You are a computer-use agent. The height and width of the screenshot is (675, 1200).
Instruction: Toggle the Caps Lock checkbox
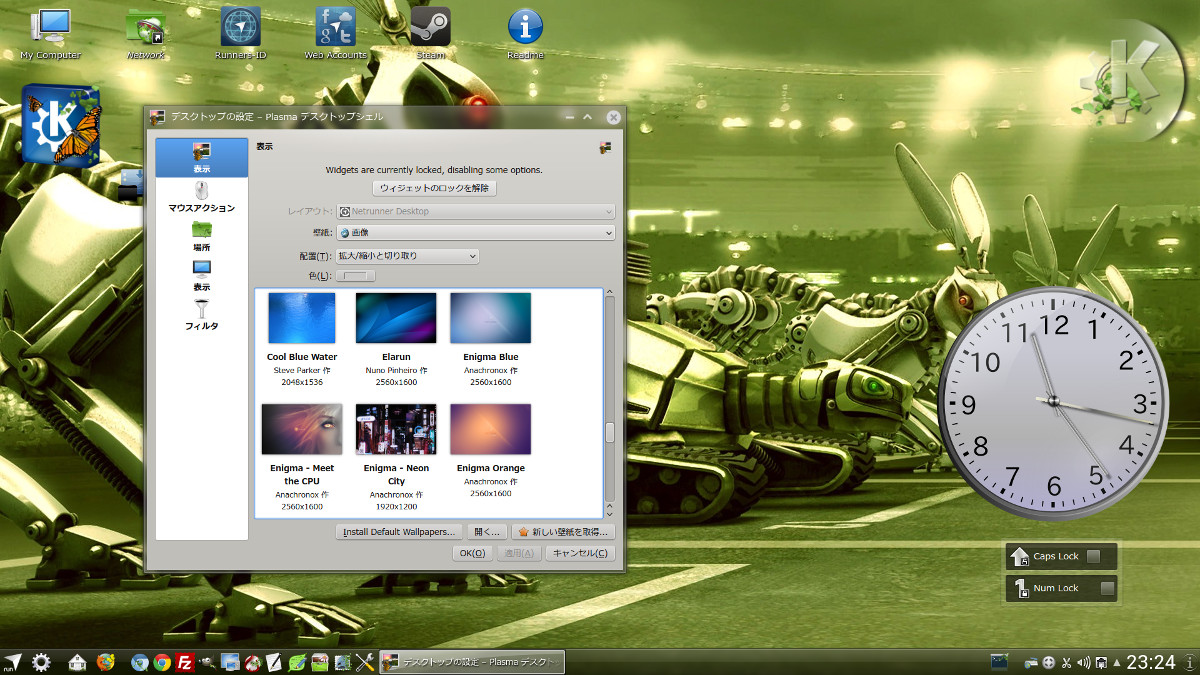tap(1094, 556)
